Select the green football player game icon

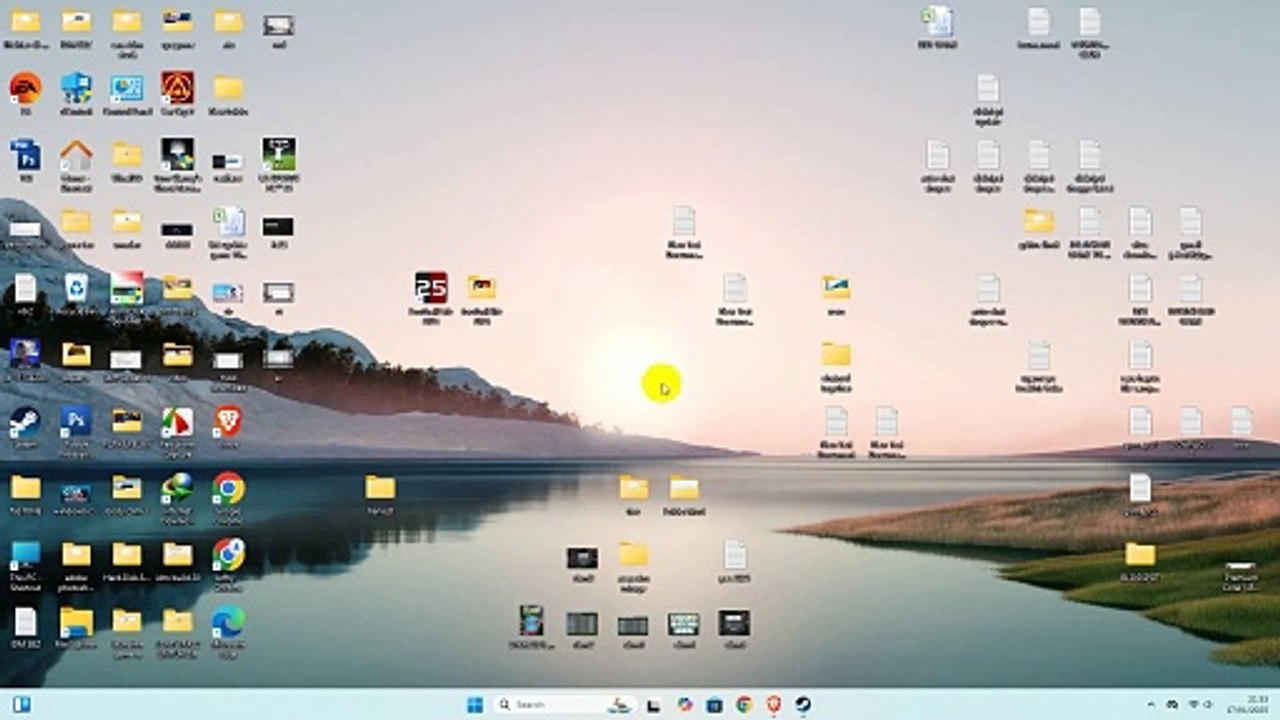click(x=279, y=154)
